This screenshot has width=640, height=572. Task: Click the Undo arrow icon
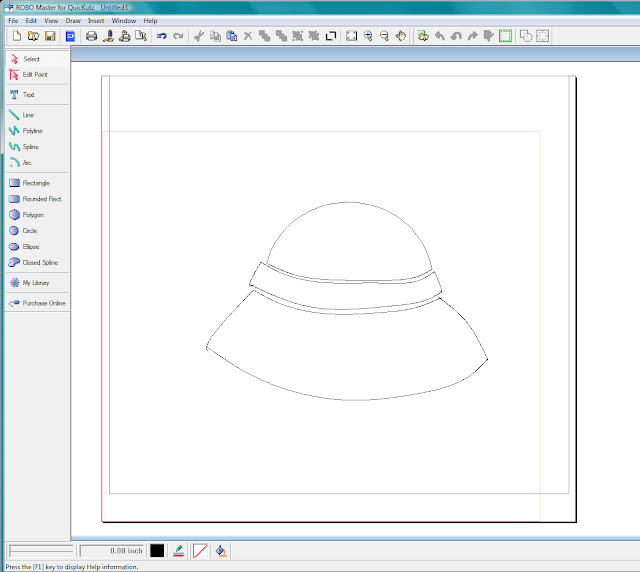pos(162,36)
